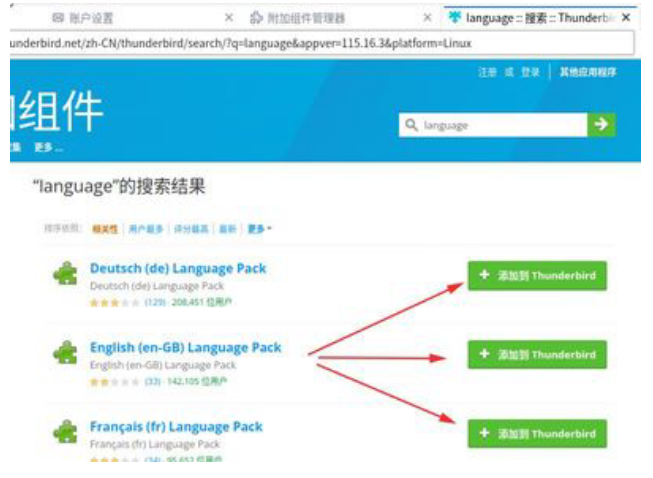Viewport: 653px width, 478px height.
Task: Click the Français (fr) Language Pack description text
Action: click(155, 444)
